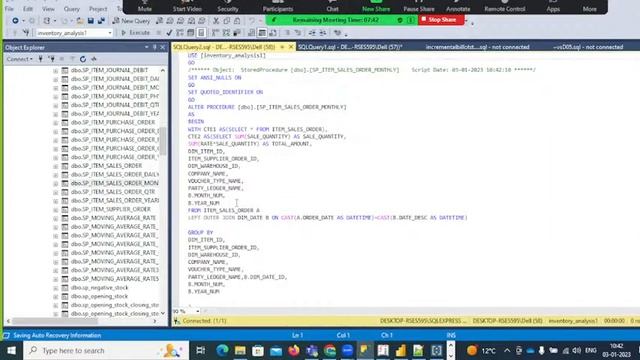The width and height of the screenshot is (640, 360).
Task: Click the Paste icon in toolbar
Action: pos(237,20)
